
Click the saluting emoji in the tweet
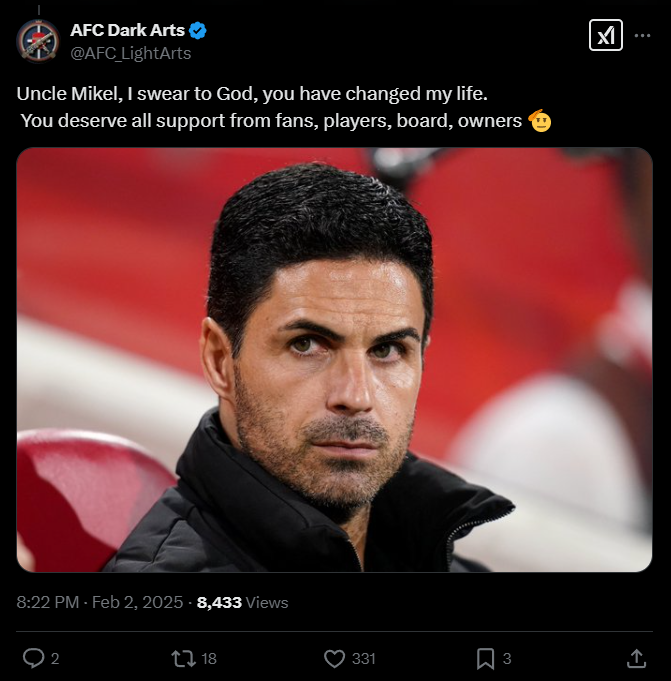[540, 121]
